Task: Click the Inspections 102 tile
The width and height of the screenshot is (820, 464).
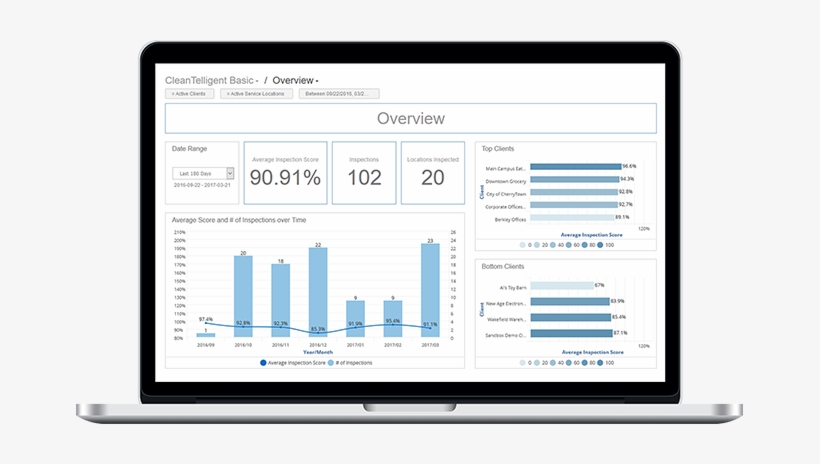Action: pos(364,173)
